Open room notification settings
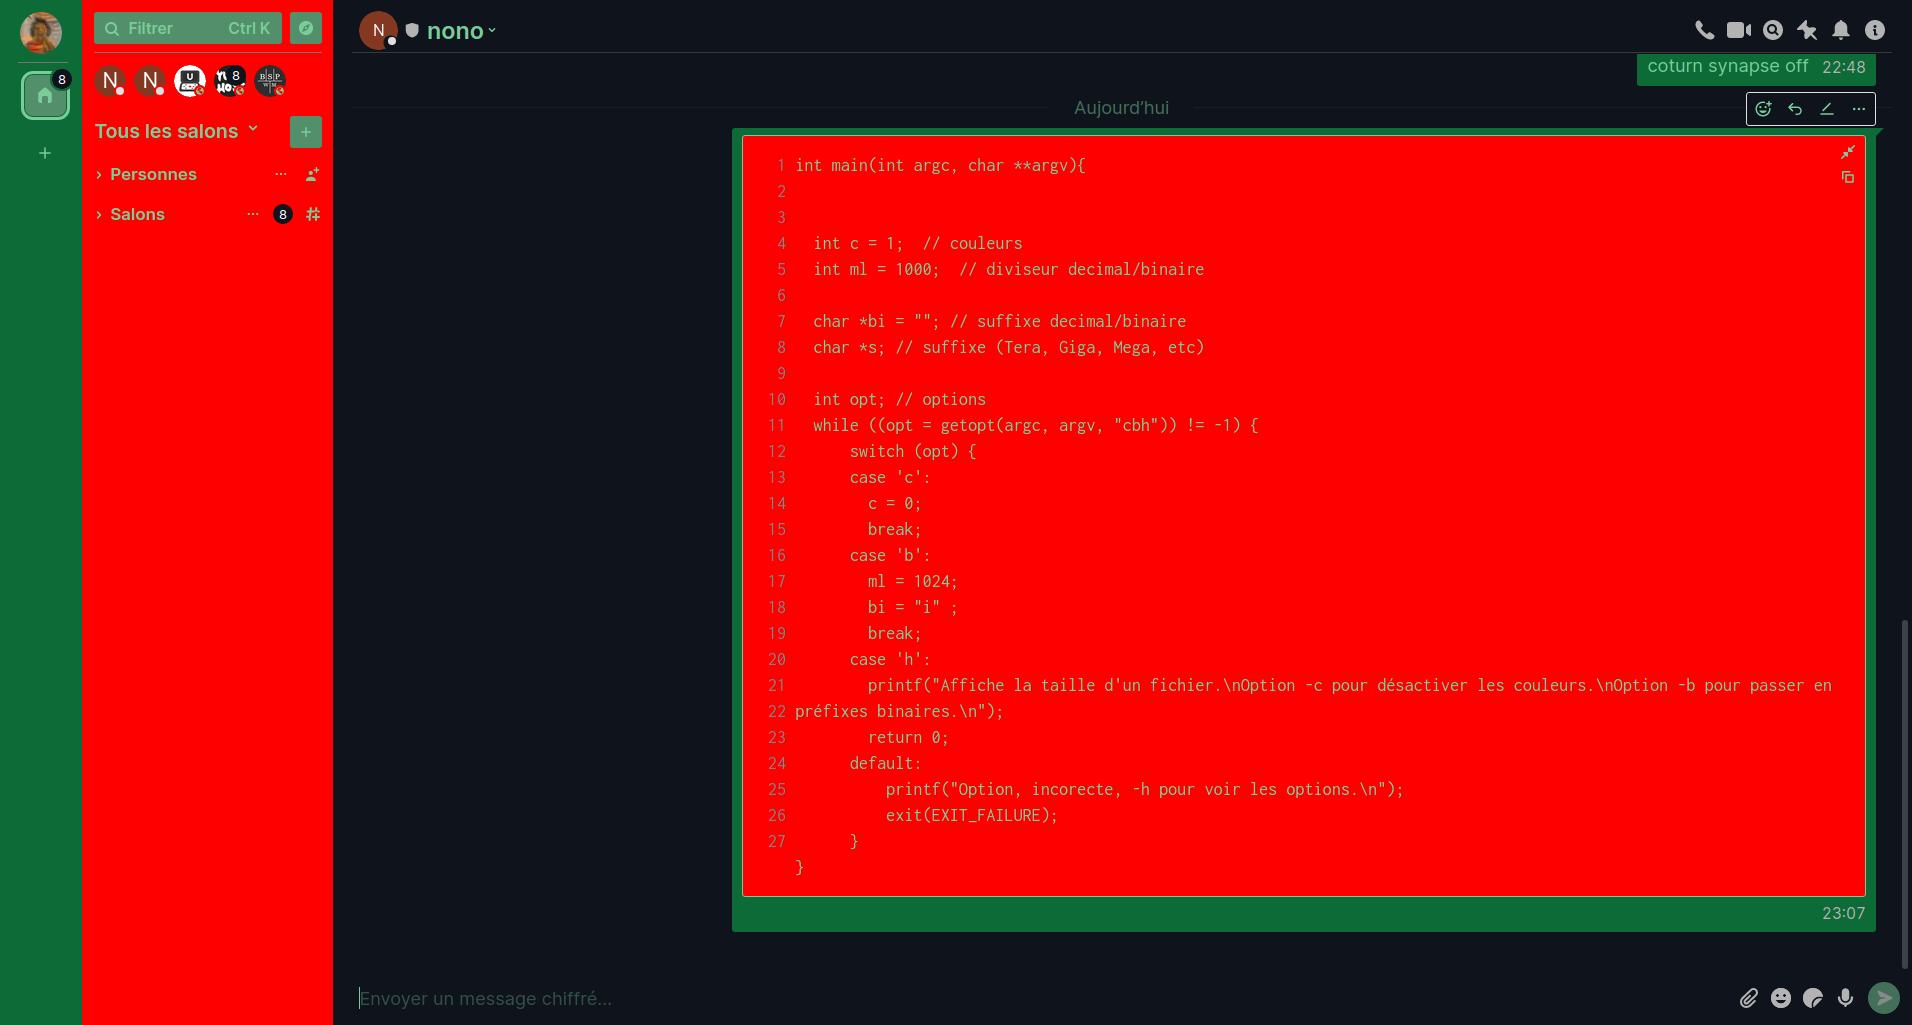1912x1025 pixels. 1840,30
